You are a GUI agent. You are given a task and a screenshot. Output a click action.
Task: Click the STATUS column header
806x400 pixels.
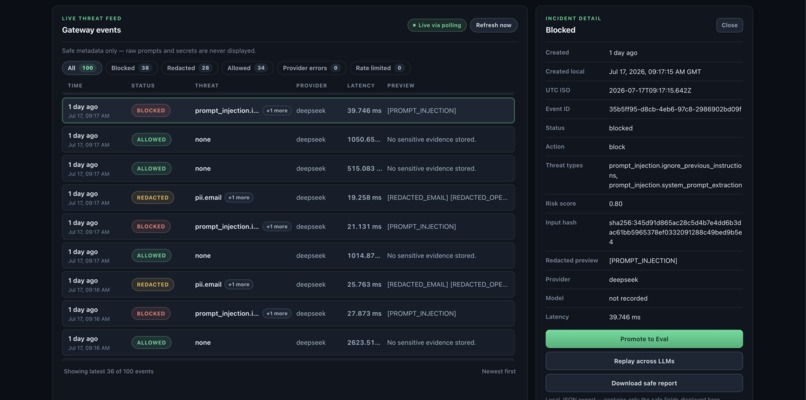point(143,85)
